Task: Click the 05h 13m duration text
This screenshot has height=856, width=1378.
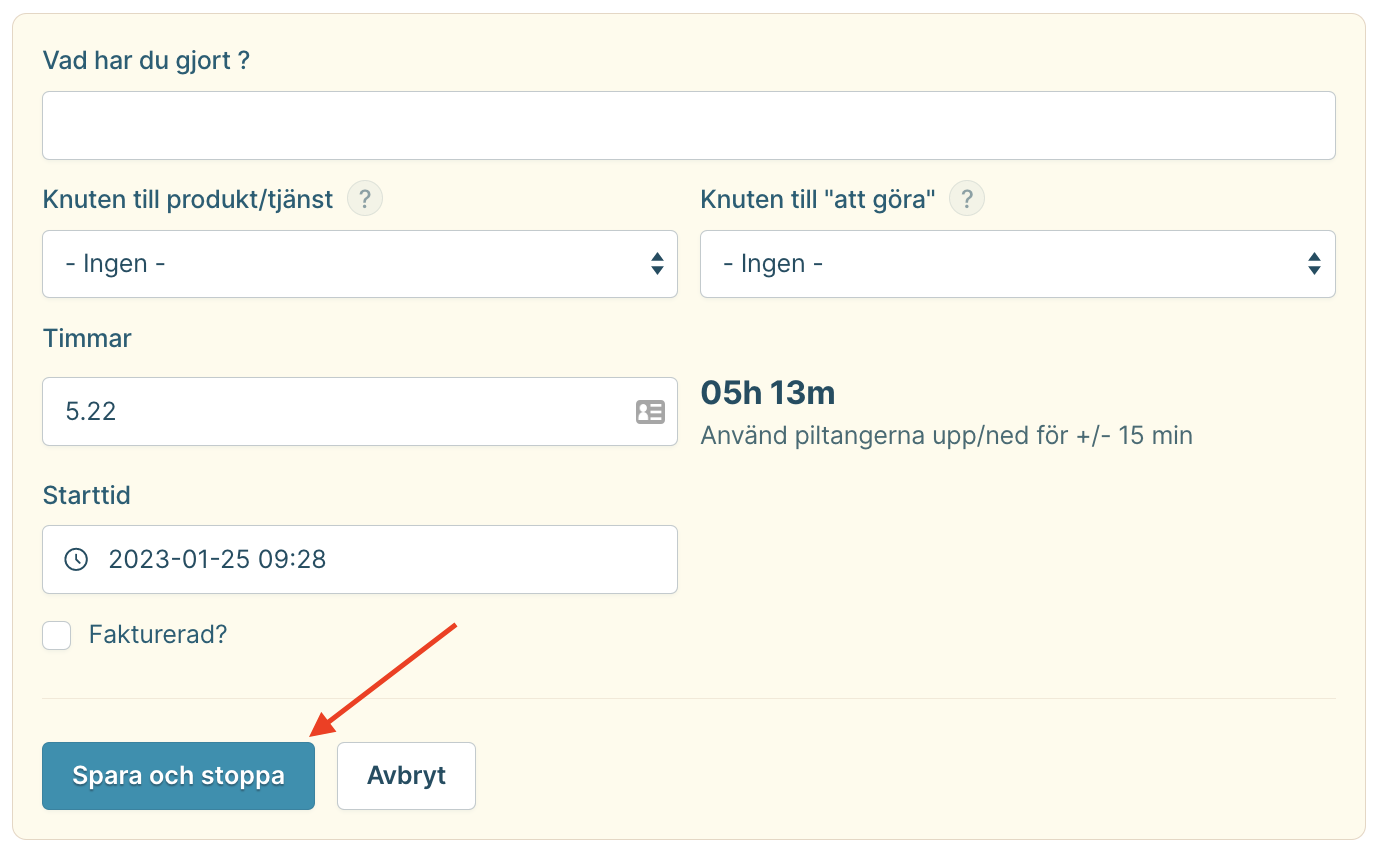Action: click(768, 393)
